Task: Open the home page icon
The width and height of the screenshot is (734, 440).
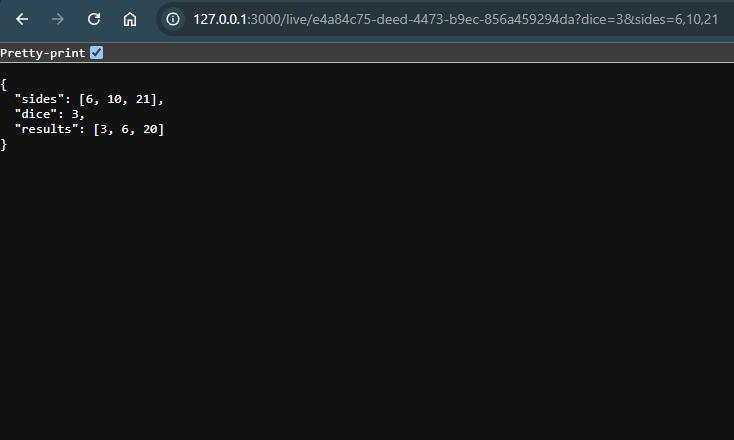Action: (130, 19)
